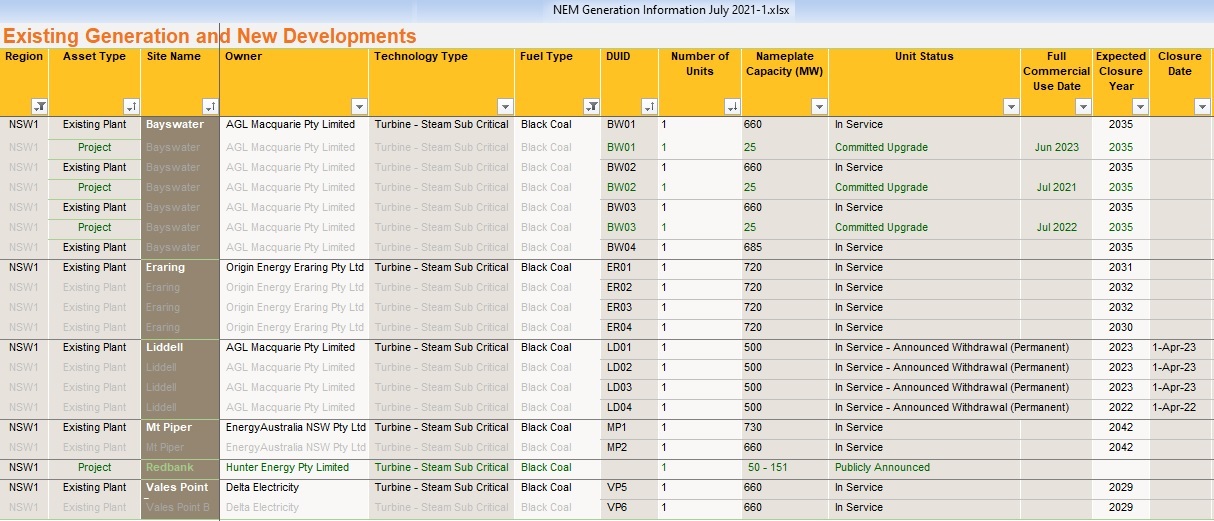Select DUID cell 'BW04'

pos(630,247)
